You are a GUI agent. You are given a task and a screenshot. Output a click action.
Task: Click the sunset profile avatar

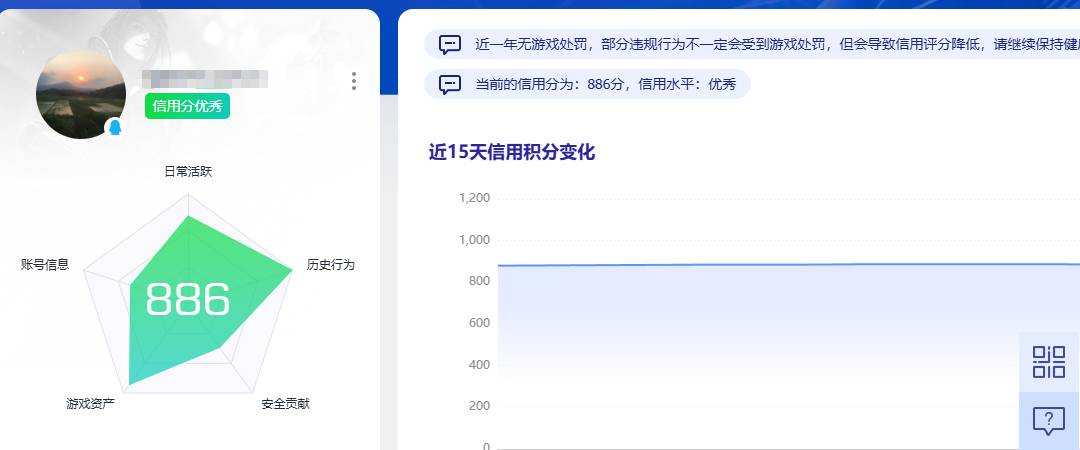point(81,94)
